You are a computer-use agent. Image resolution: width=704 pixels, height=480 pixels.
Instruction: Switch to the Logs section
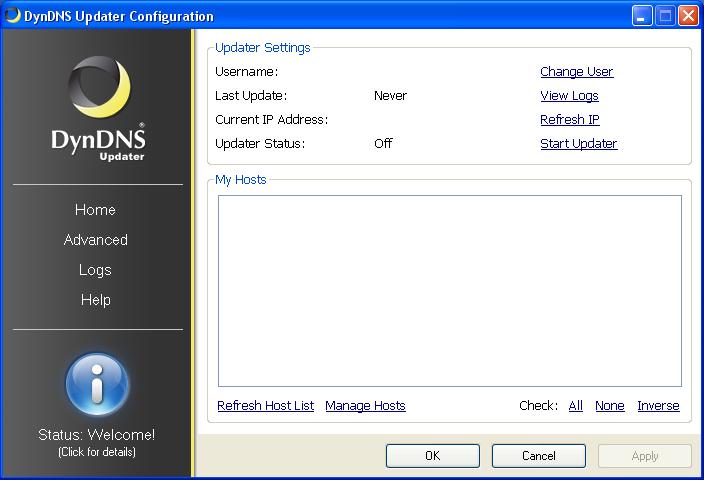coord(95,270)
